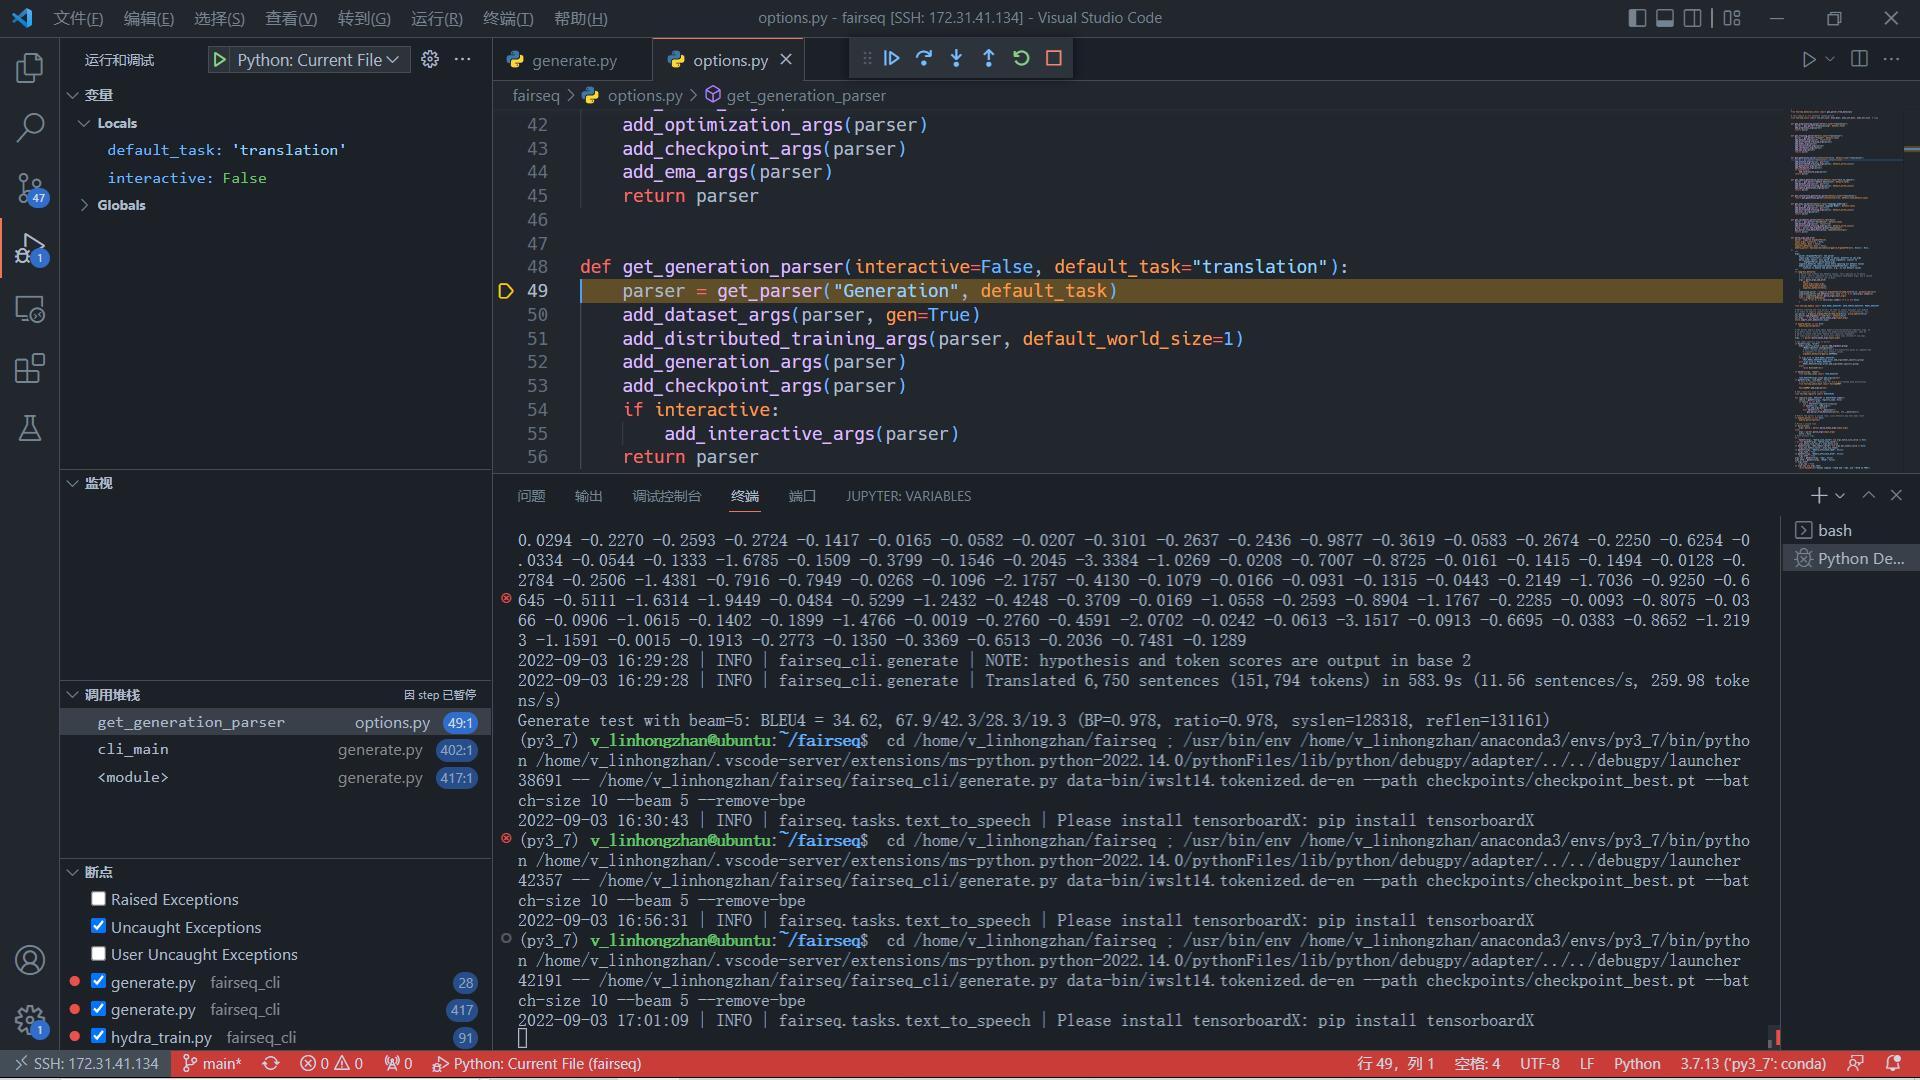Switch to 调试控制台 panel tab
Viewport: 1920px width, 1080px height.
pyautogui.click(x=666, y=496)
